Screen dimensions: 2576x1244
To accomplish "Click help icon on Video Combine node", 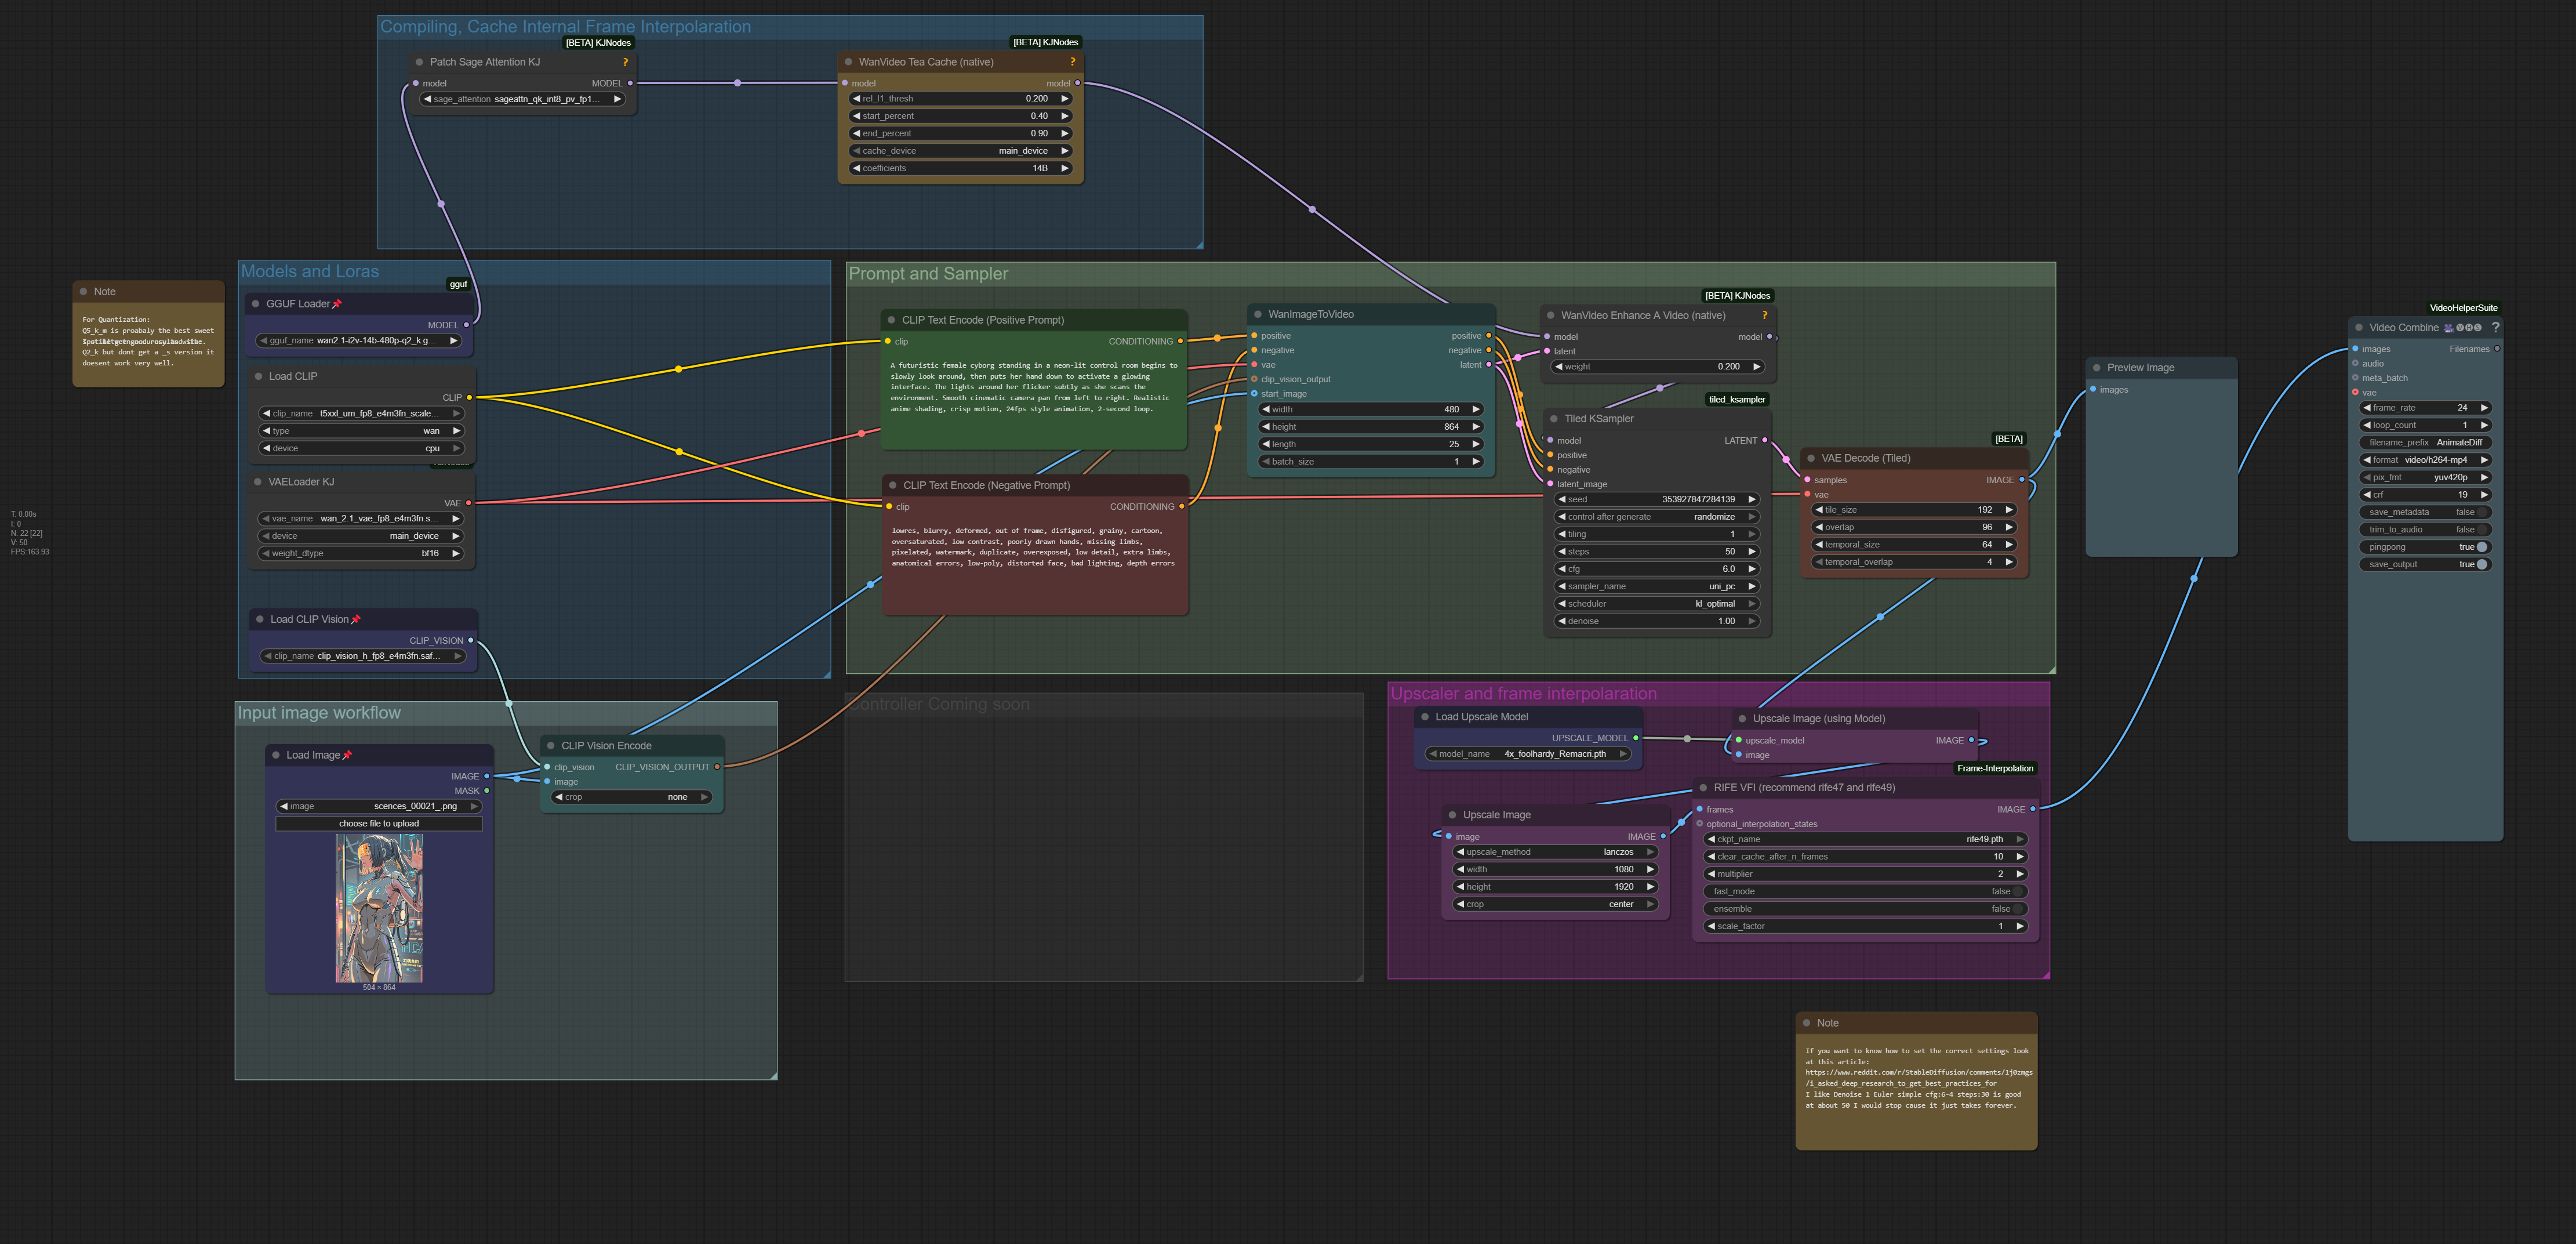I will tap(2495, 327).
